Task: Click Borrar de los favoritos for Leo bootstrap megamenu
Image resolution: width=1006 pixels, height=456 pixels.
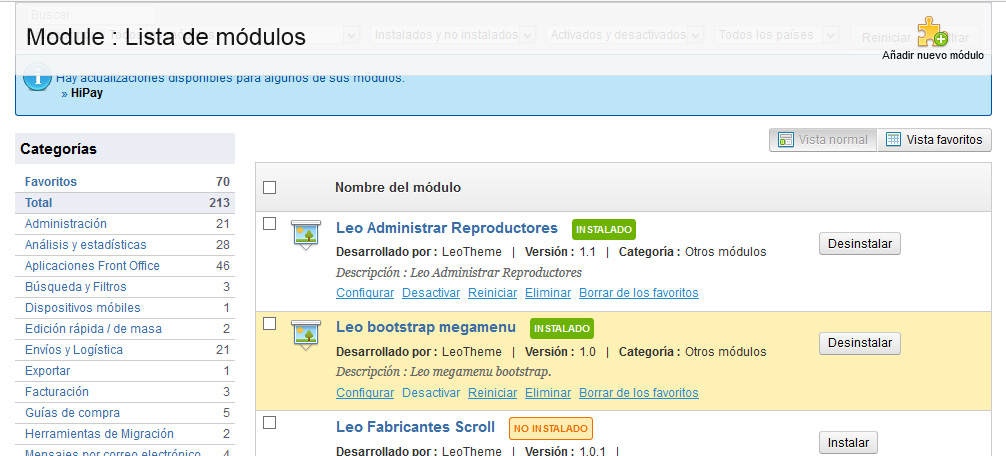Action: pos(639,393)
